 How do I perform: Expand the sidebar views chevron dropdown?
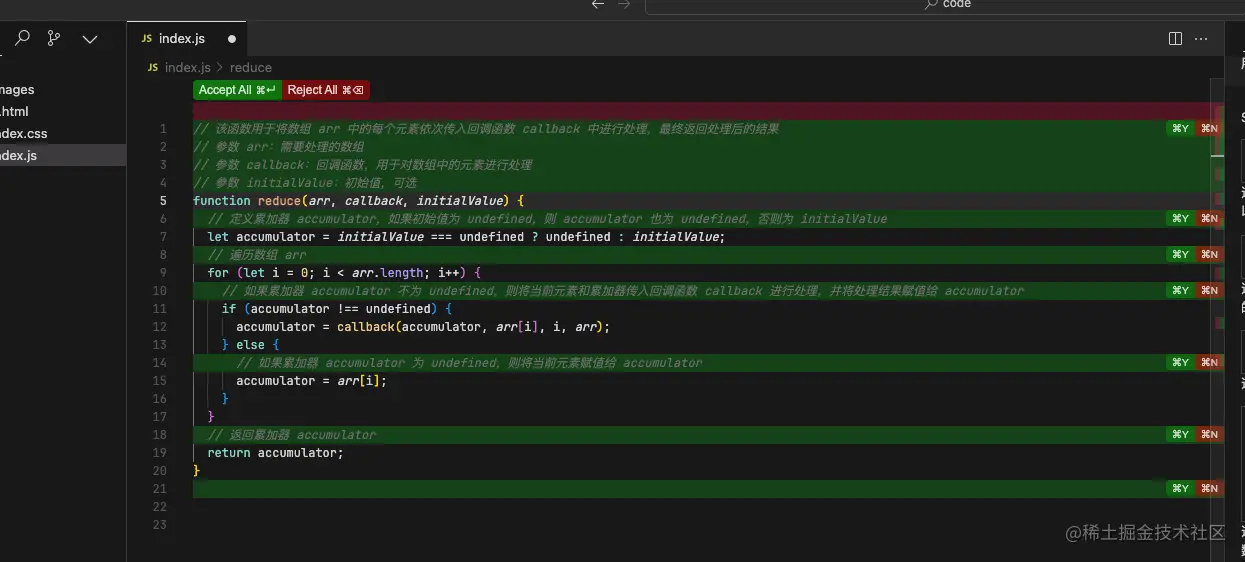click(90, 39)
